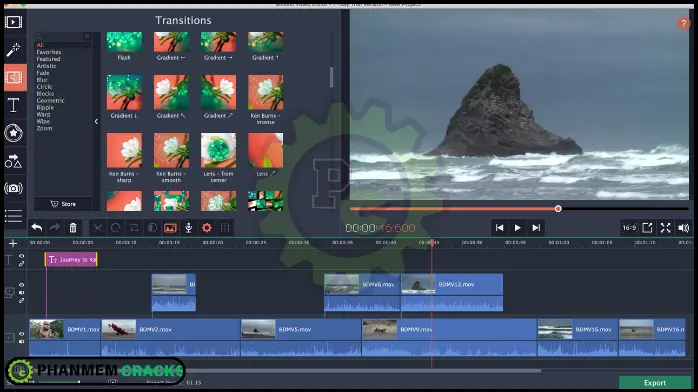Mute the volume speaker icon in preview

(x=683, y=228)
